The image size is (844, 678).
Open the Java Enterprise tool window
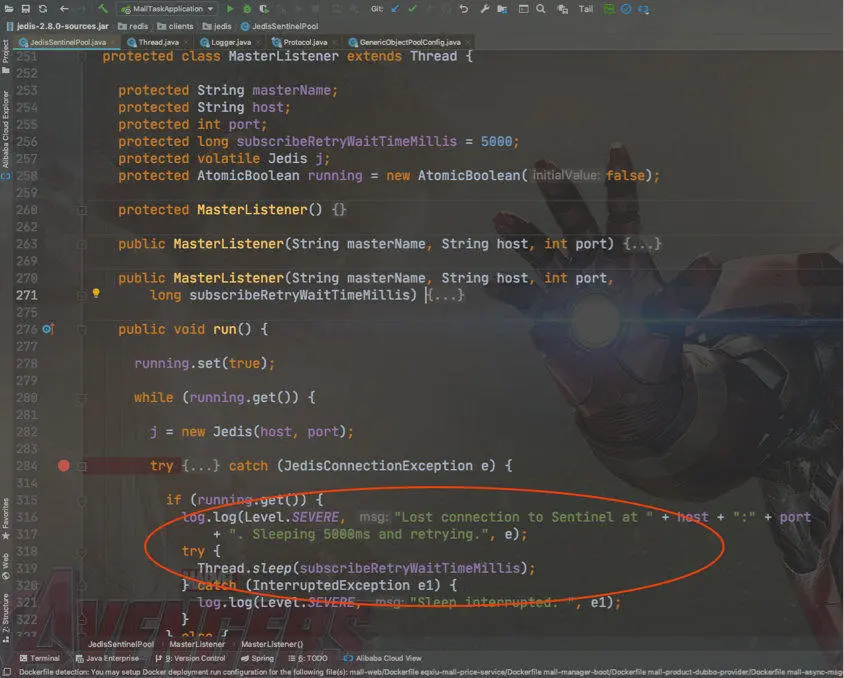click(107, 658)
